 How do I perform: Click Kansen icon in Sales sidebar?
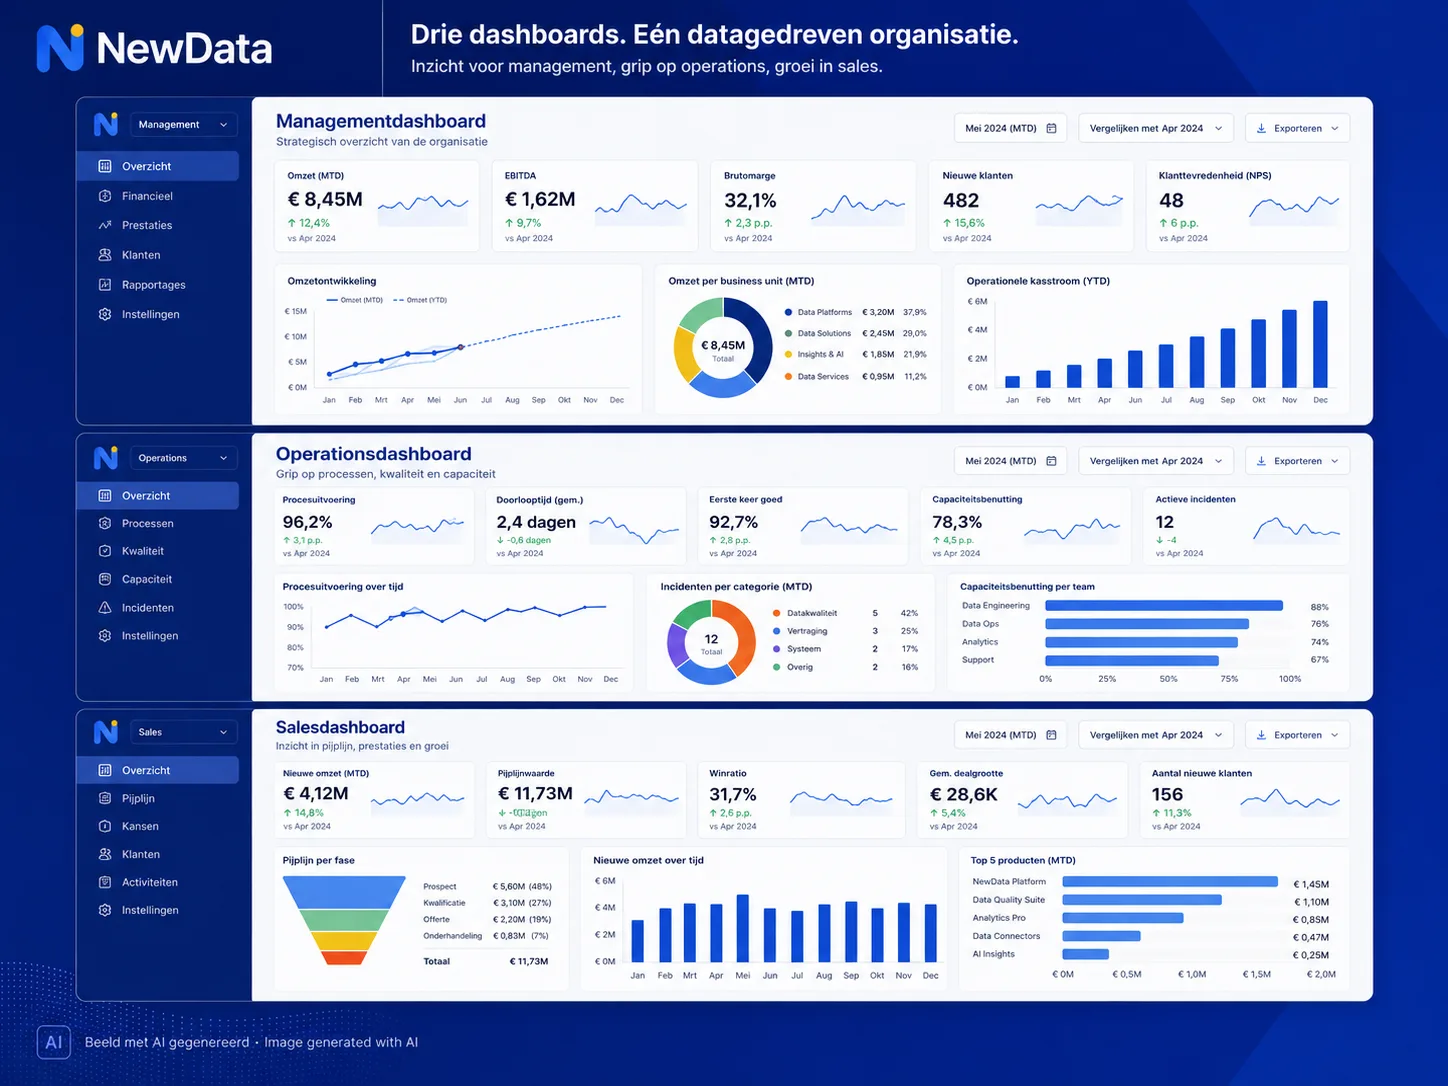[x=105, y=826]
